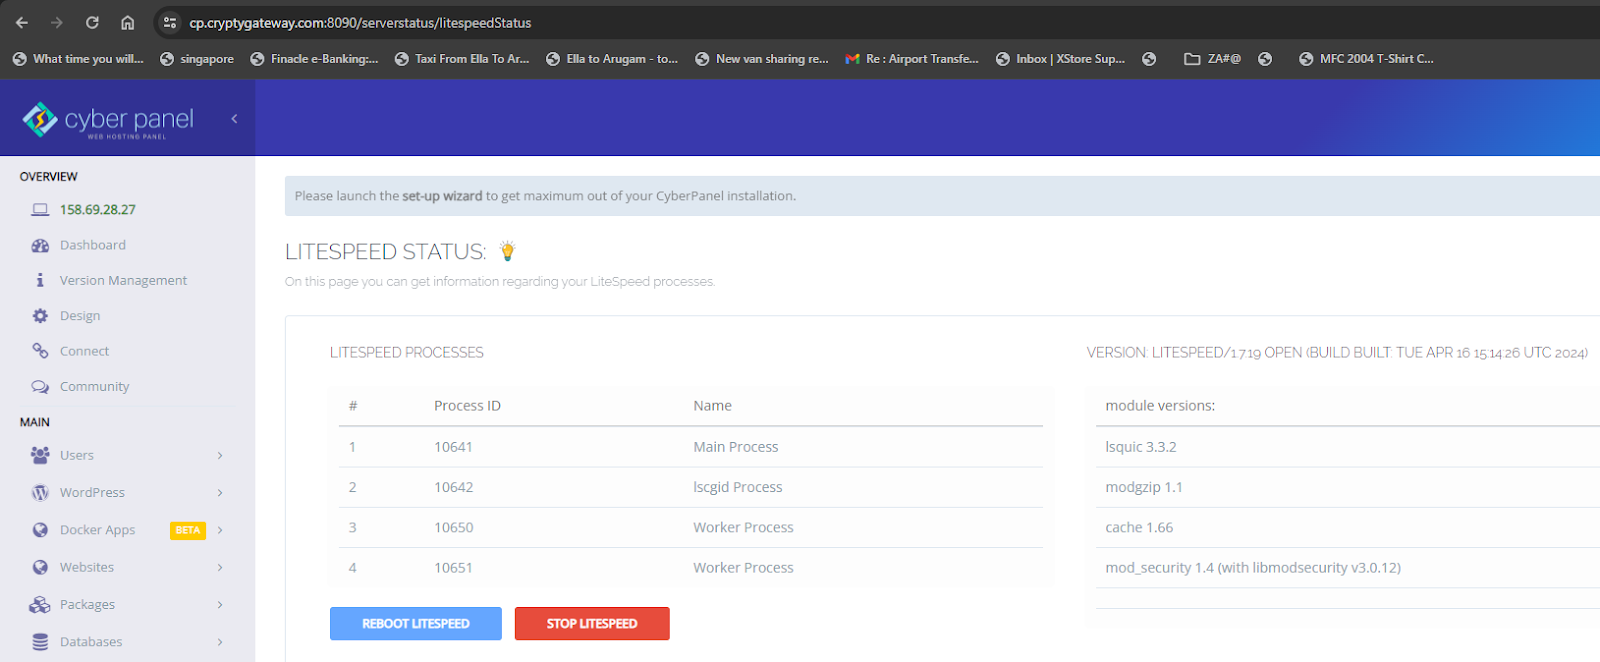The image size is (1600, 662).
Task: Click the mod_security 1.4 module entry
Action: (x=1253, y=568)
